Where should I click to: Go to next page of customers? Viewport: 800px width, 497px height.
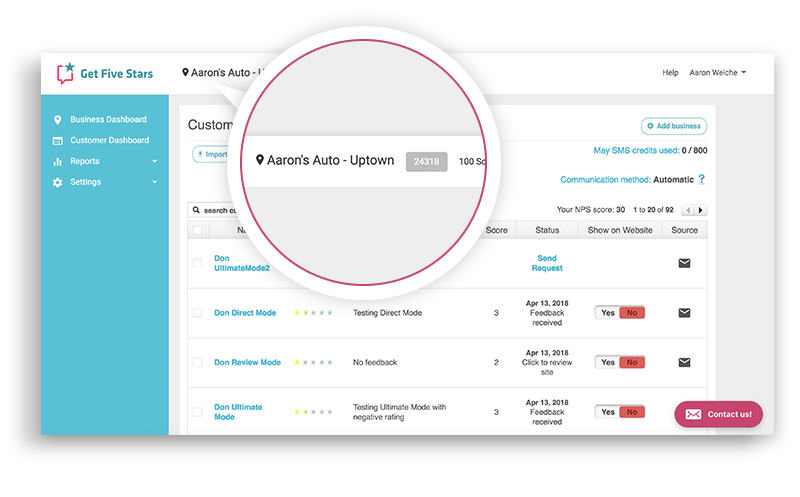pos(701,210)
